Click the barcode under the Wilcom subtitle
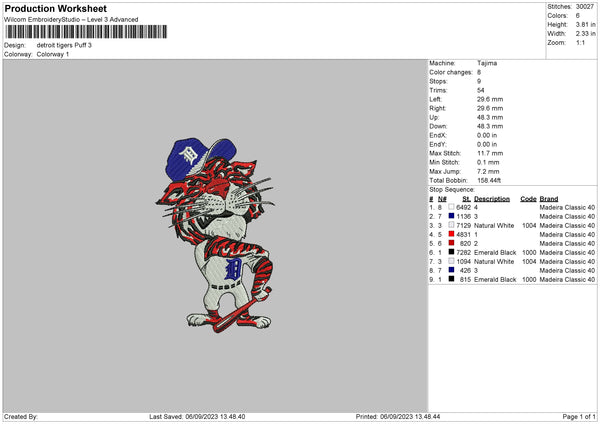 click(x=86, y=32)
